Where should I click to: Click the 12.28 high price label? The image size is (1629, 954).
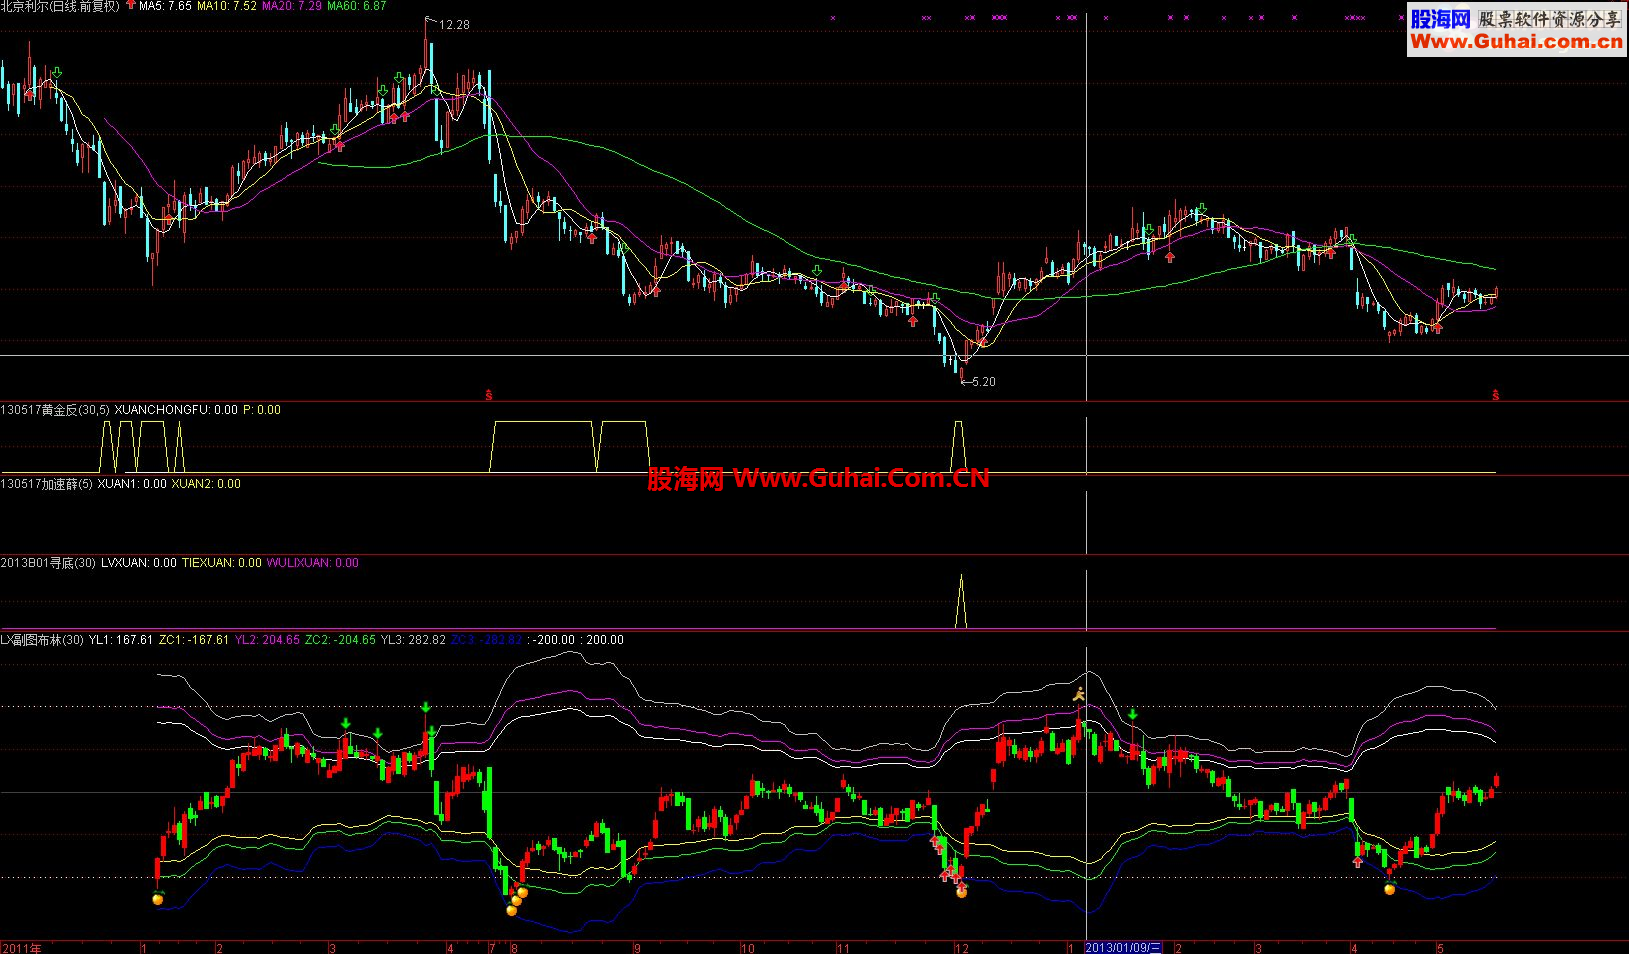coord(454,25)
